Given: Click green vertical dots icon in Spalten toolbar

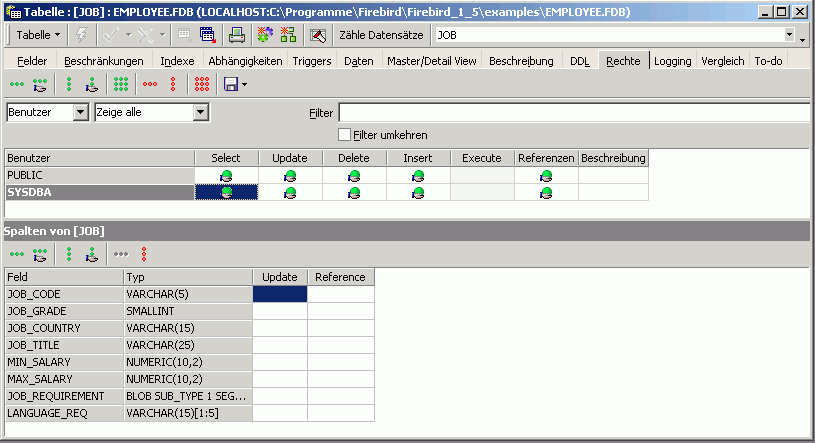Looking at the screenshot, I should tap(69, 254).
